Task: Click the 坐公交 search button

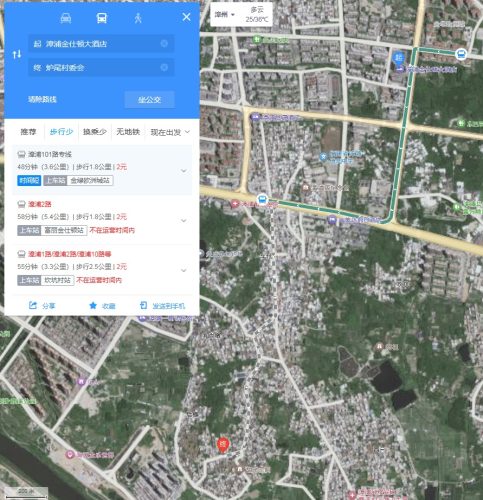Action: [149, 100]
